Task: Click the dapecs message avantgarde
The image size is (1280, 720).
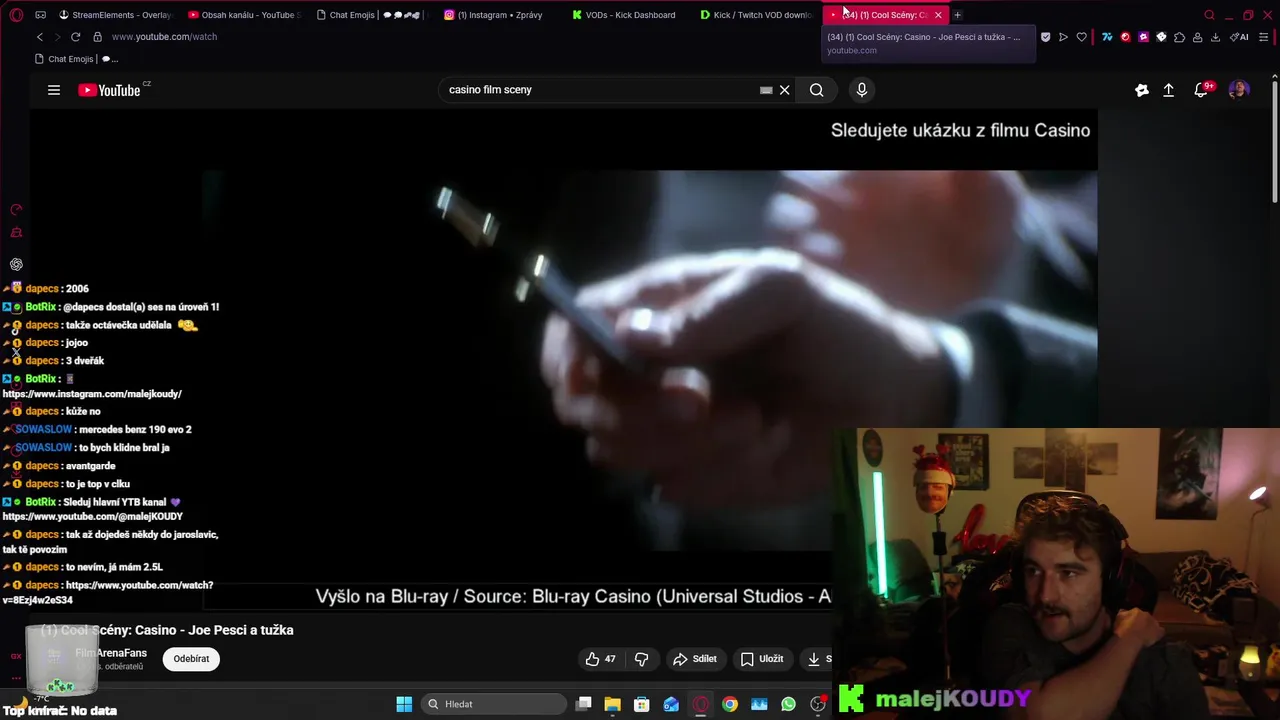Action: tap(90, 466)
